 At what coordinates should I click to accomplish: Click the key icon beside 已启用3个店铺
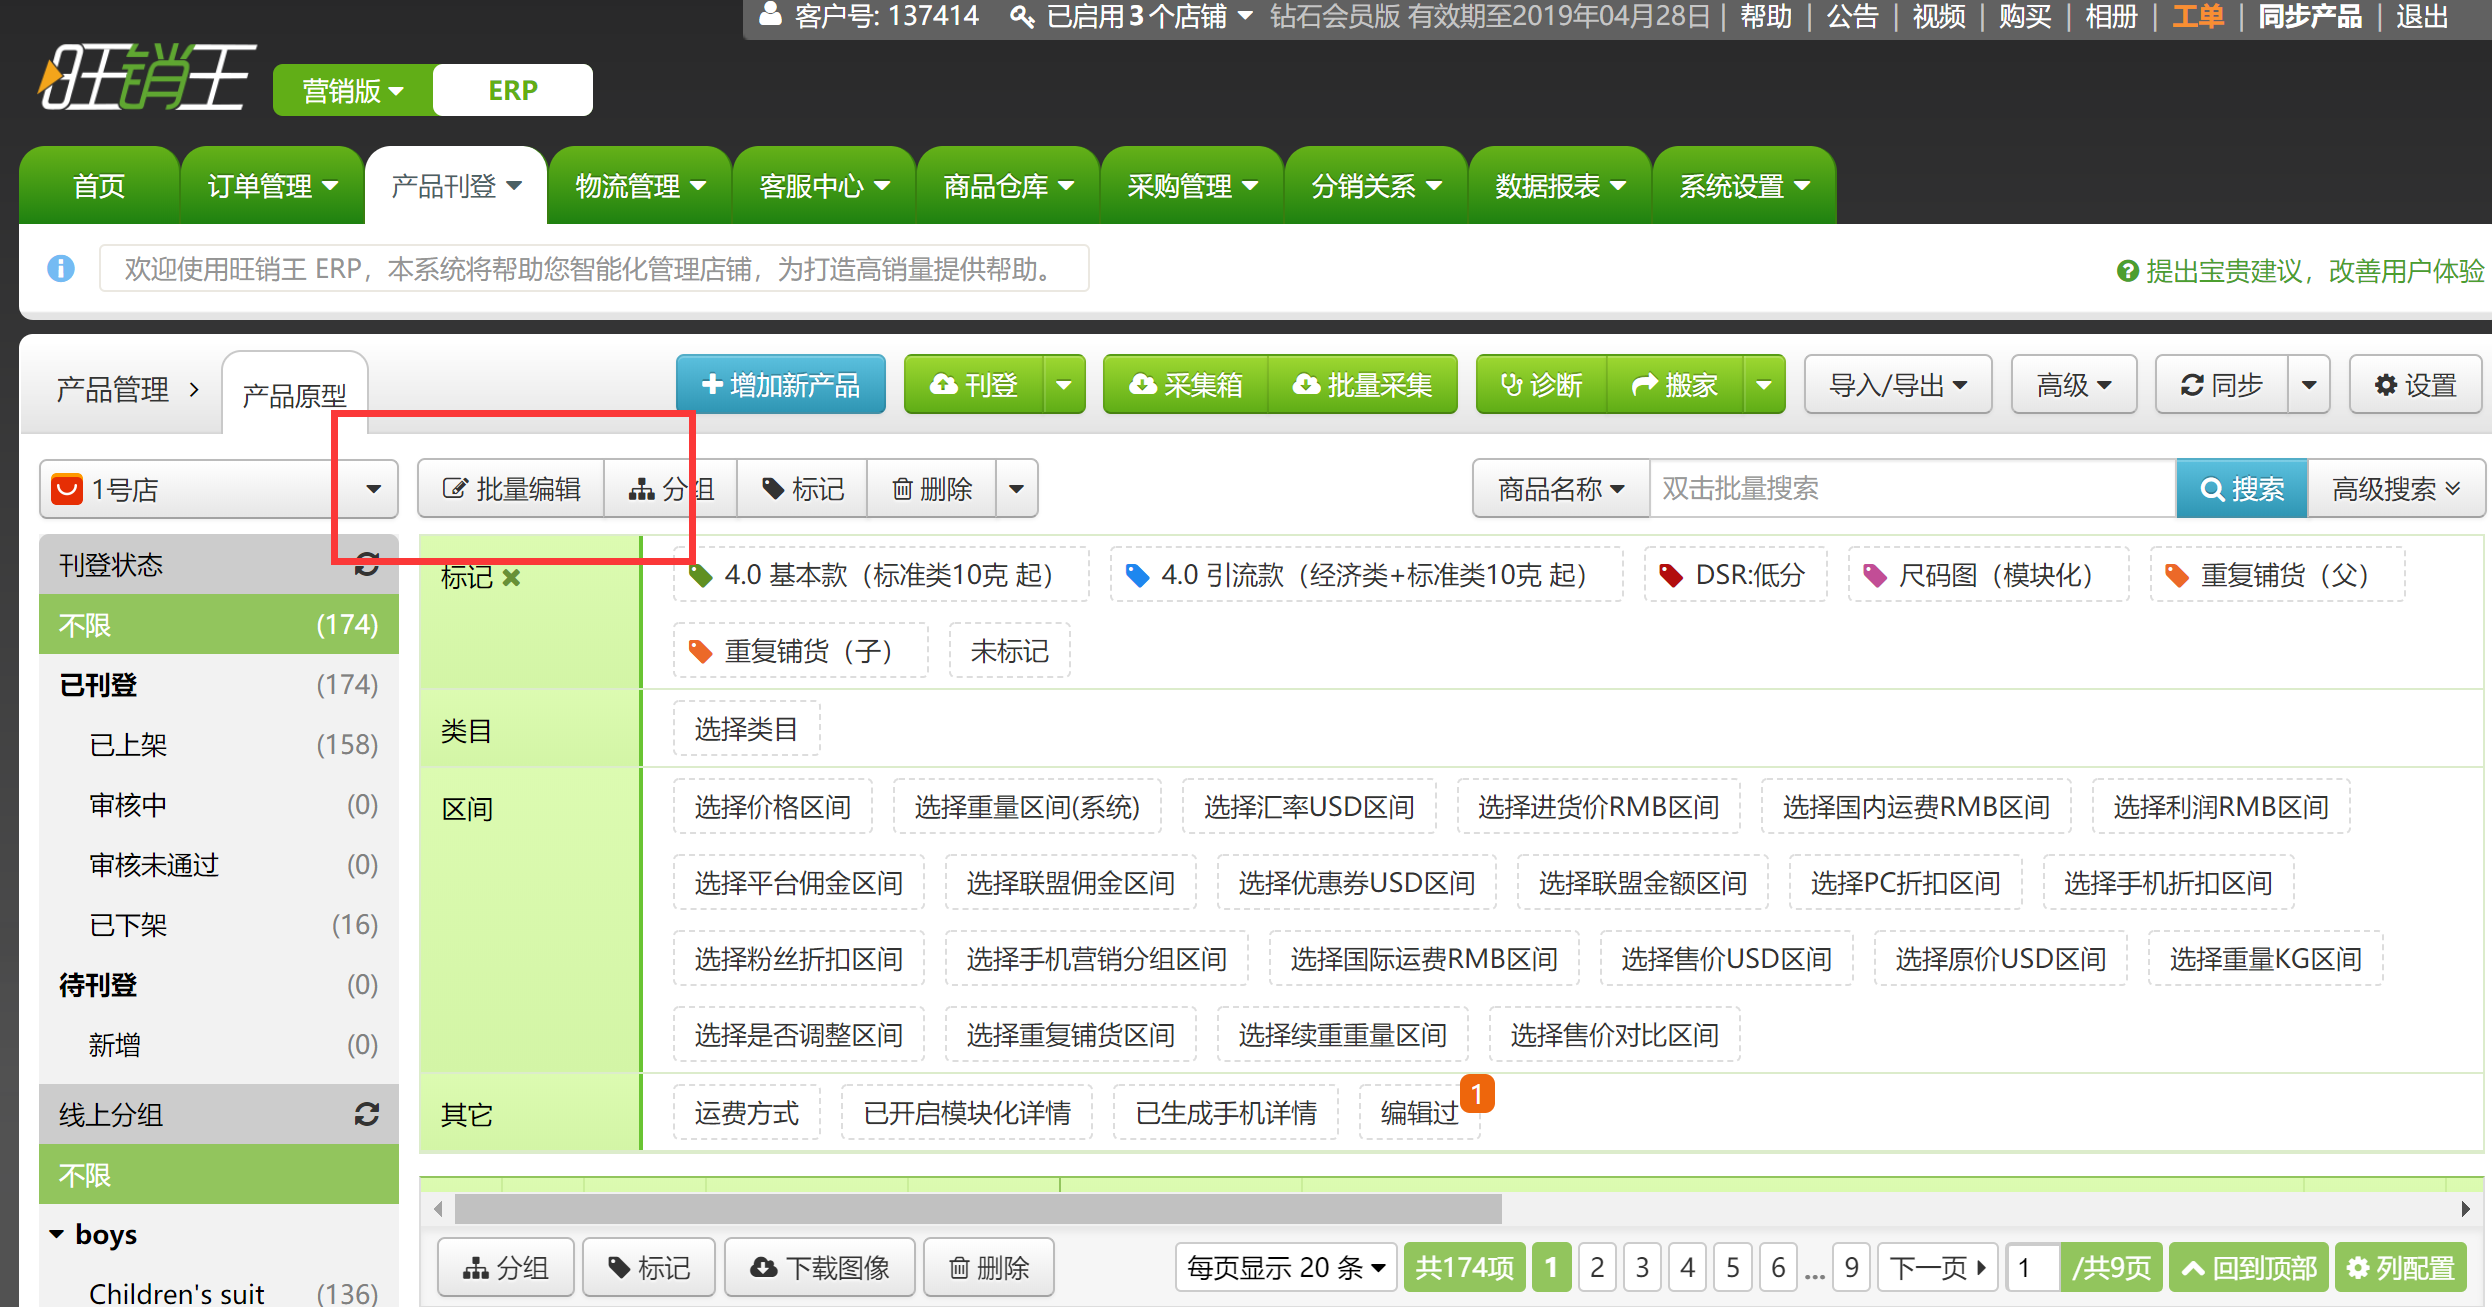1021,16
